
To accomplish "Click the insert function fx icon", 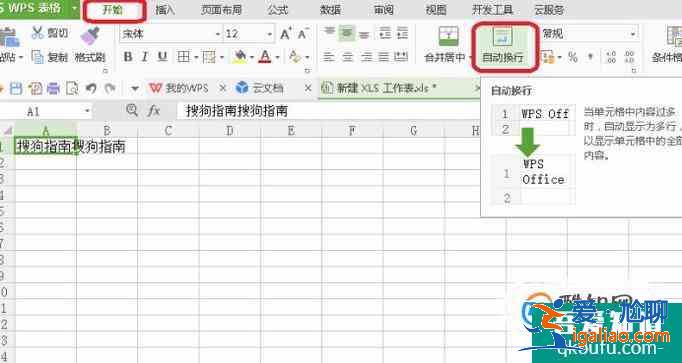I will pyautogui.click(x=154, y=111).
